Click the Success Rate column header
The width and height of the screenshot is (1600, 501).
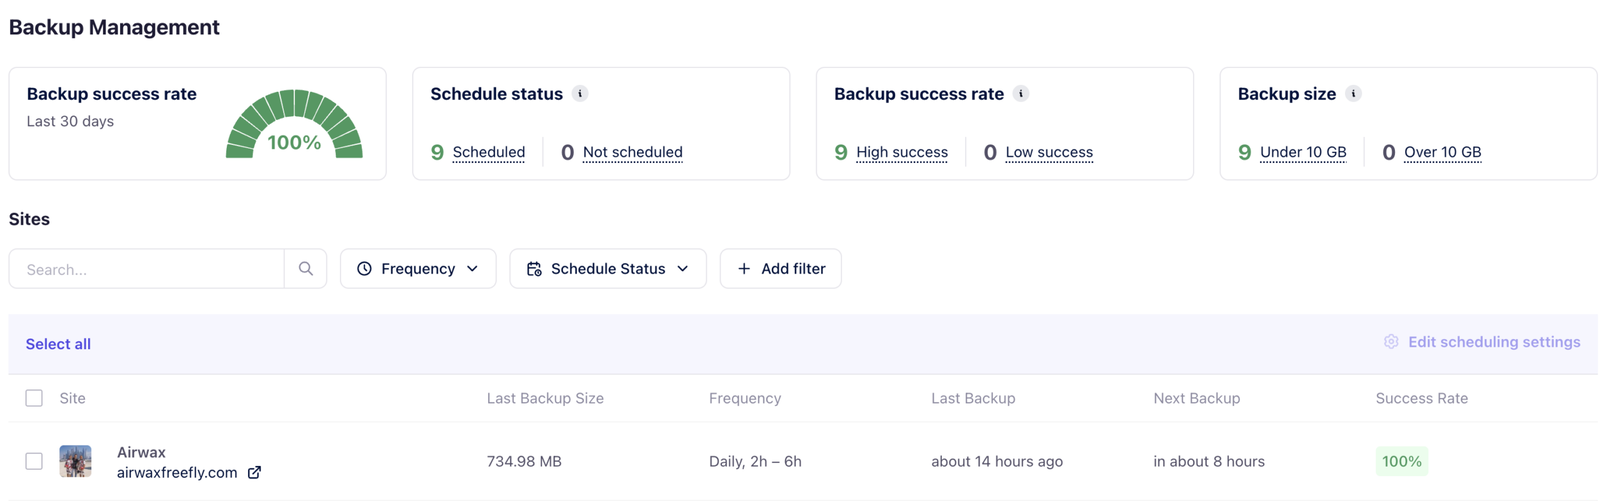(1422, 398)
